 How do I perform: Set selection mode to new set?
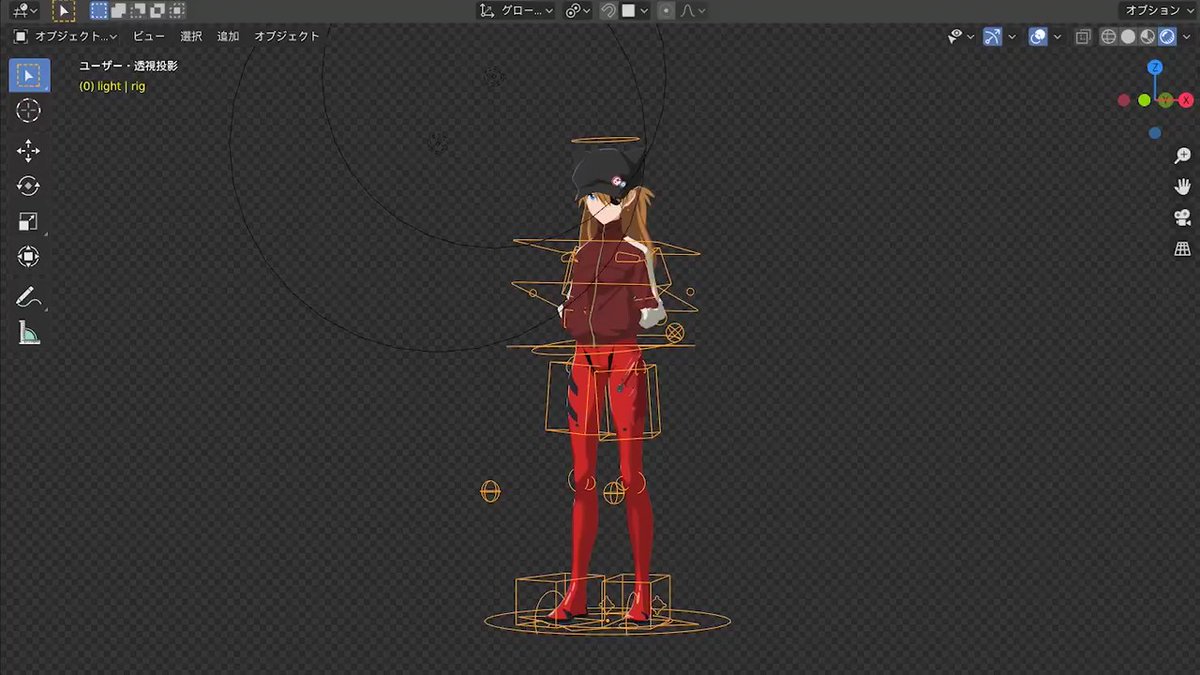pyautogui.click(x=99, y=11)
